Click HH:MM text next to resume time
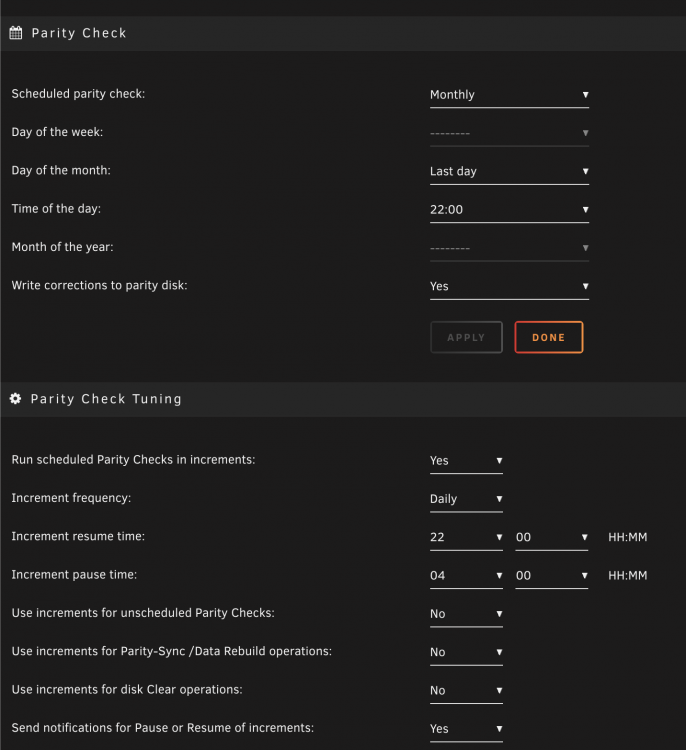Image resolution: width=686 pixels, height=750 pixels. coord(628,537)
